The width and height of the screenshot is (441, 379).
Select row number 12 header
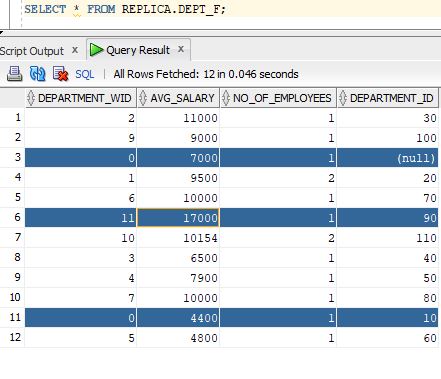pos(12,337)
